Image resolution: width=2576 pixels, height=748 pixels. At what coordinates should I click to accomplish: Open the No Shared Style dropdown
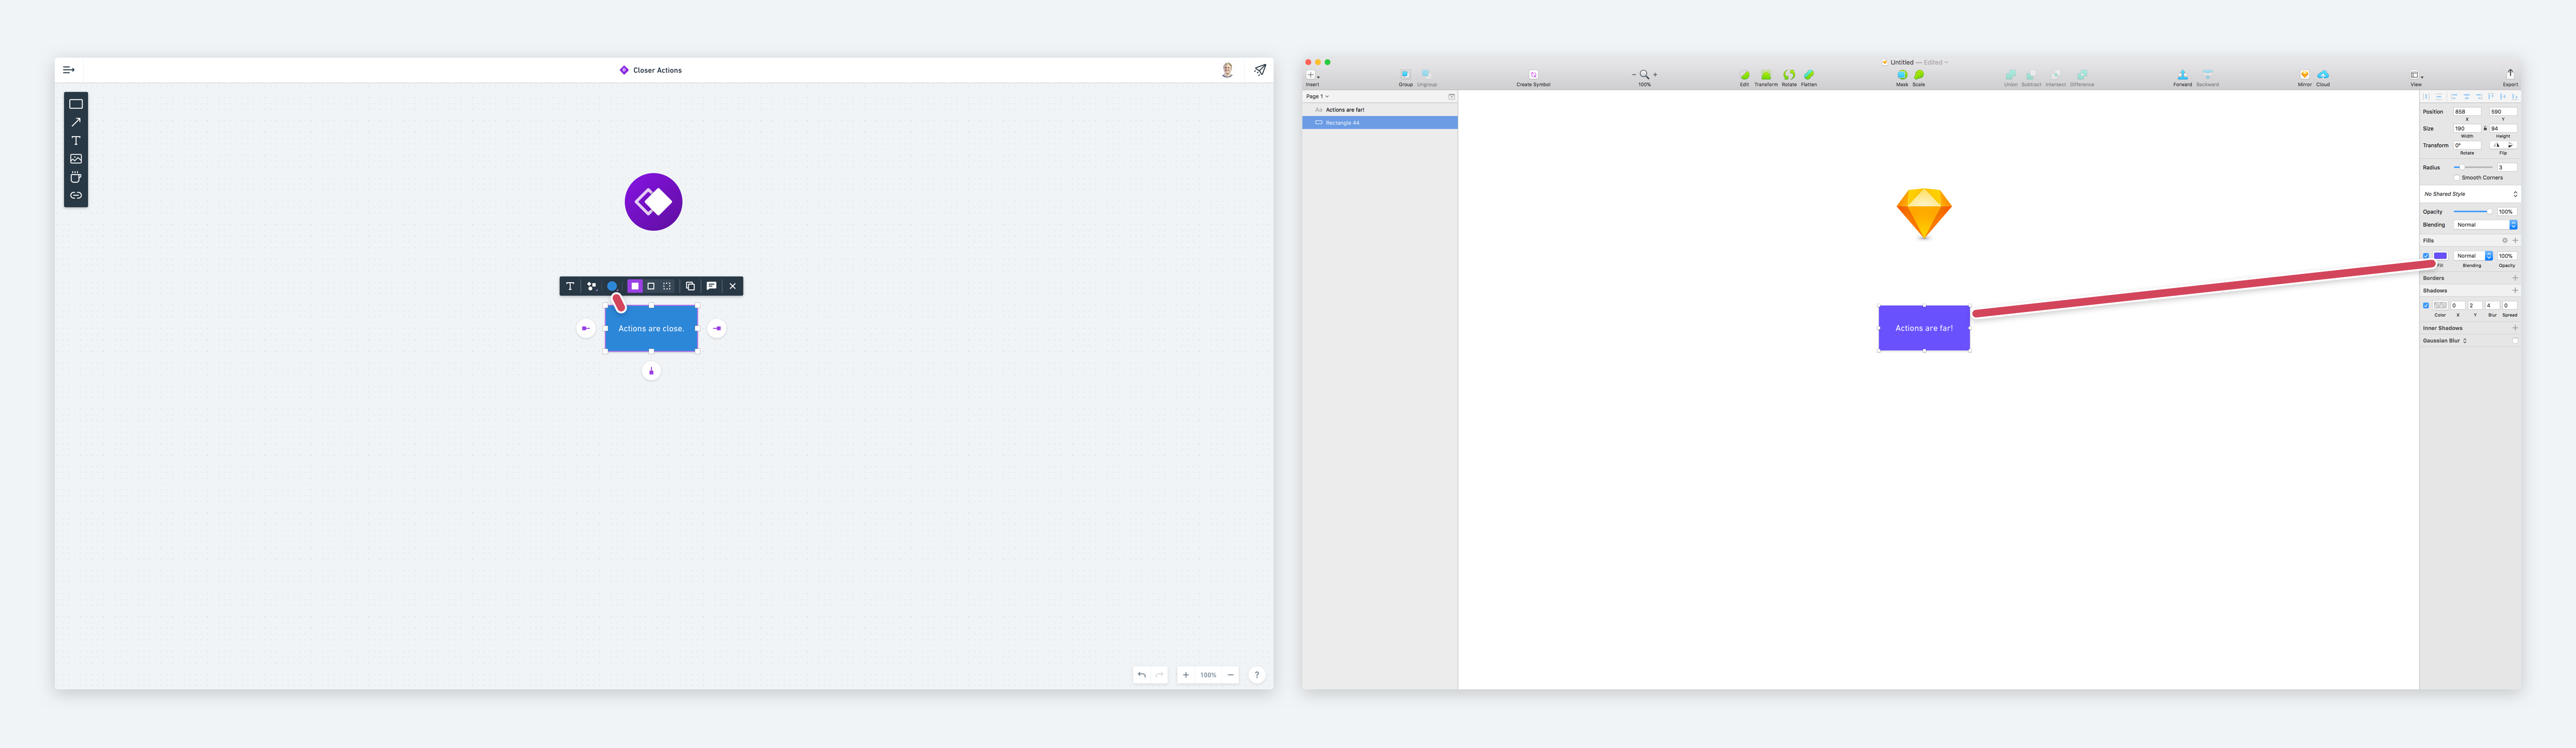coord(2469,194)
